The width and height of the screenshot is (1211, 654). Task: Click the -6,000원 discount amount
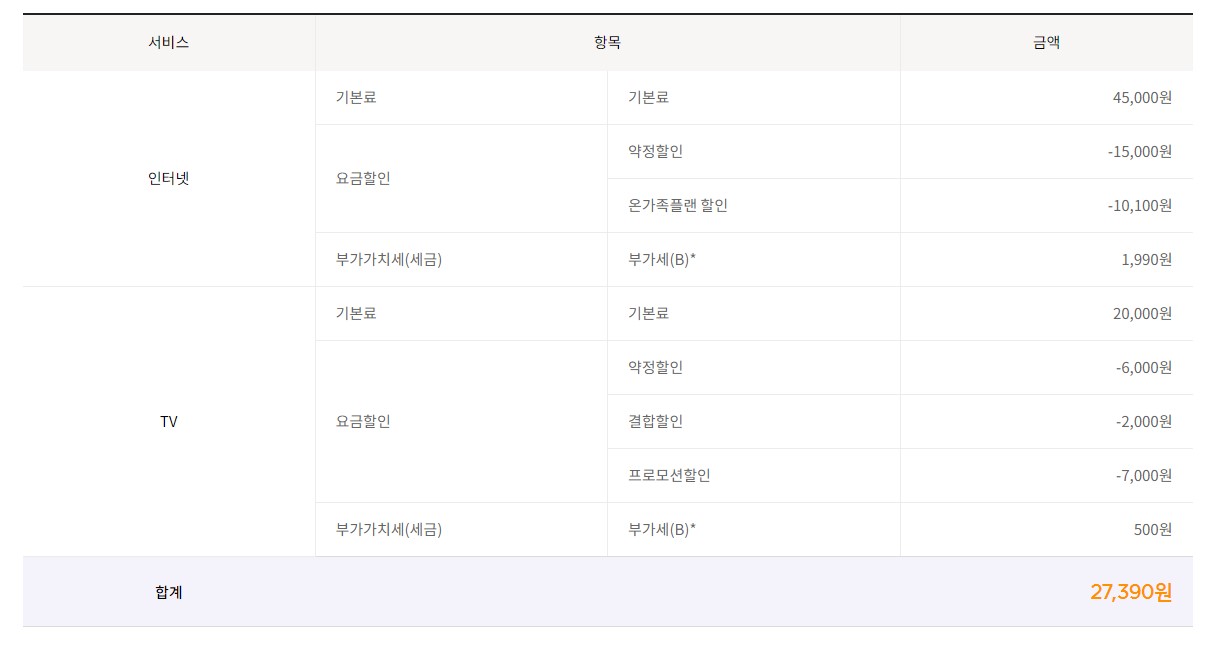[1143, 368]
